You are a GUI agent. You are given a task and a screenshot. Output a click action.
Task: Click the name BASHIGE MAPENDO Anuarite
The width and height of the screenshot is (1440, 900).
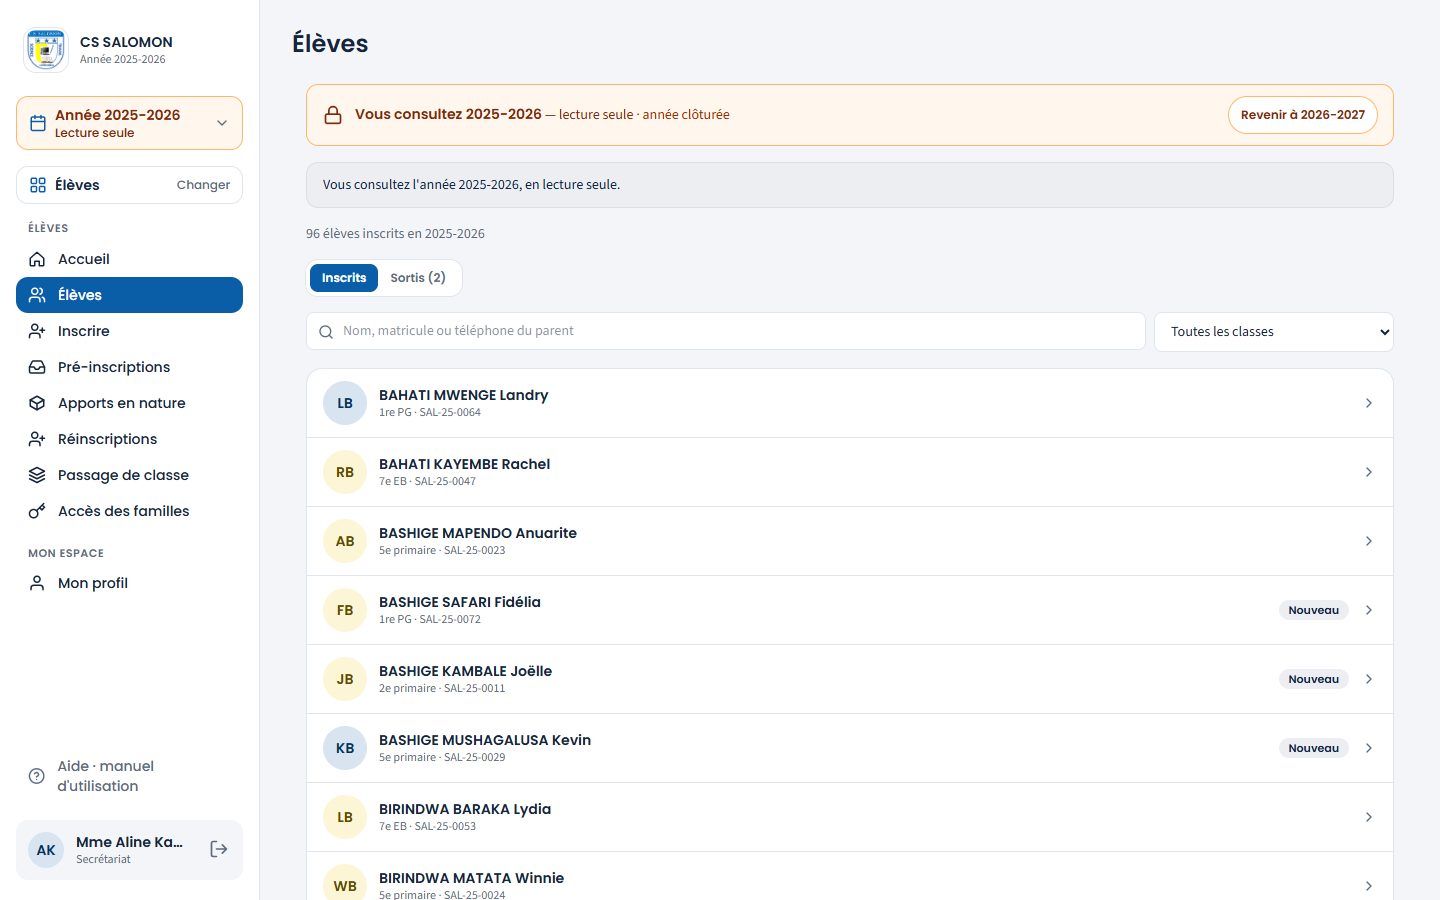click(x=478, y=533)
